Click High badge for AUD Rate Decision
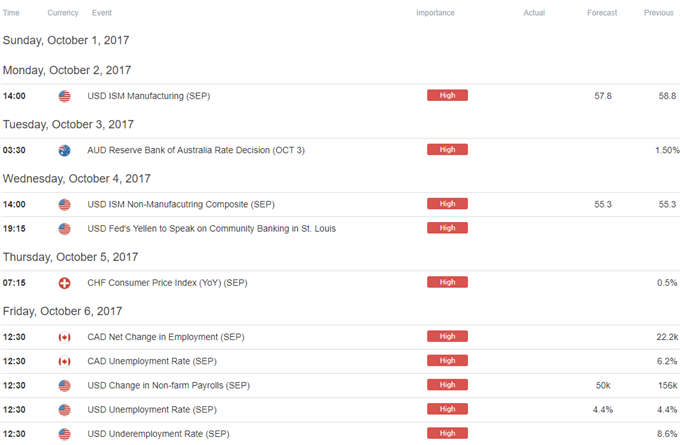680x445 pixels. click(x=447, y=150)
